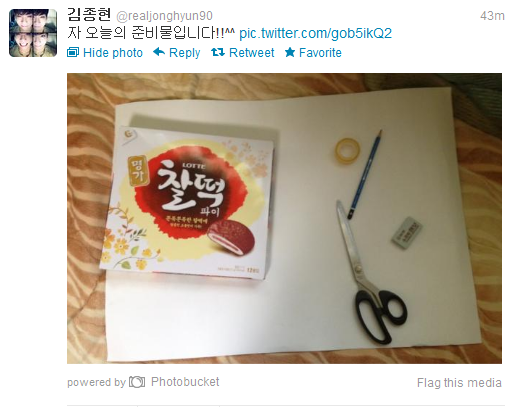Mark tweet as Favorite via text
516x407 pixels.
320,53
